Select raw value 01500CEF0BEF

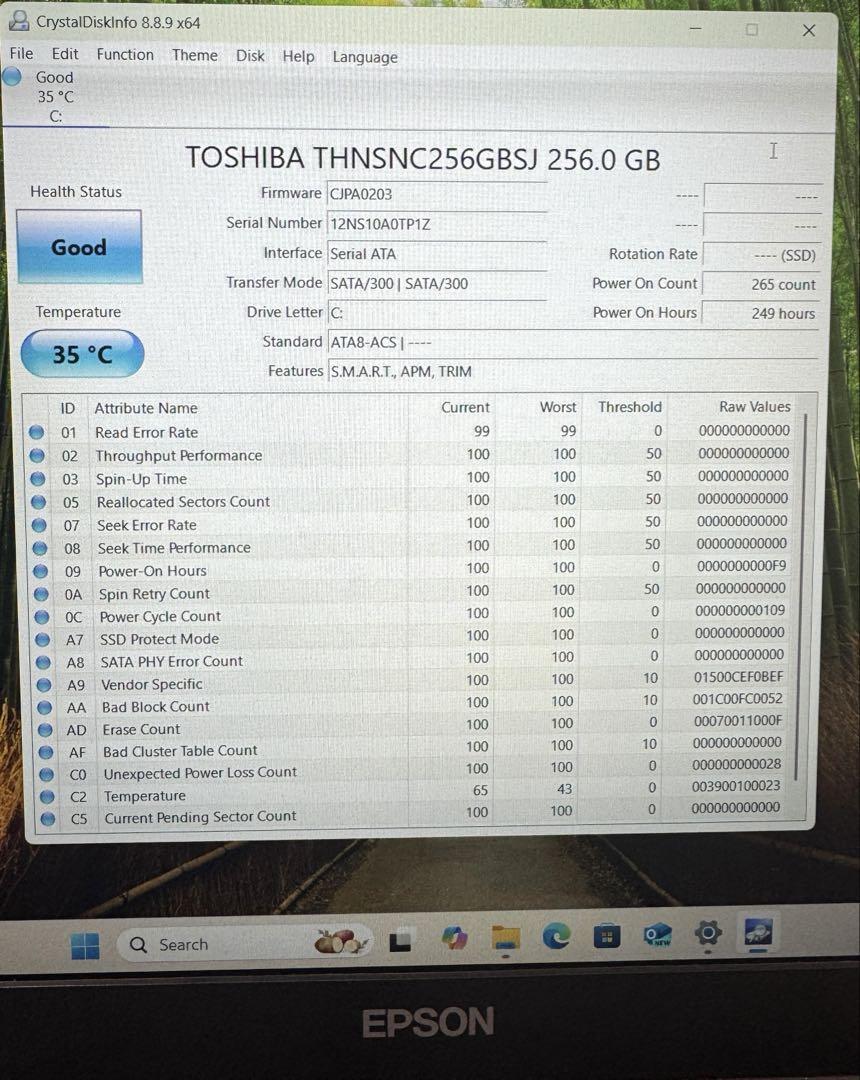tap(738, 677)
